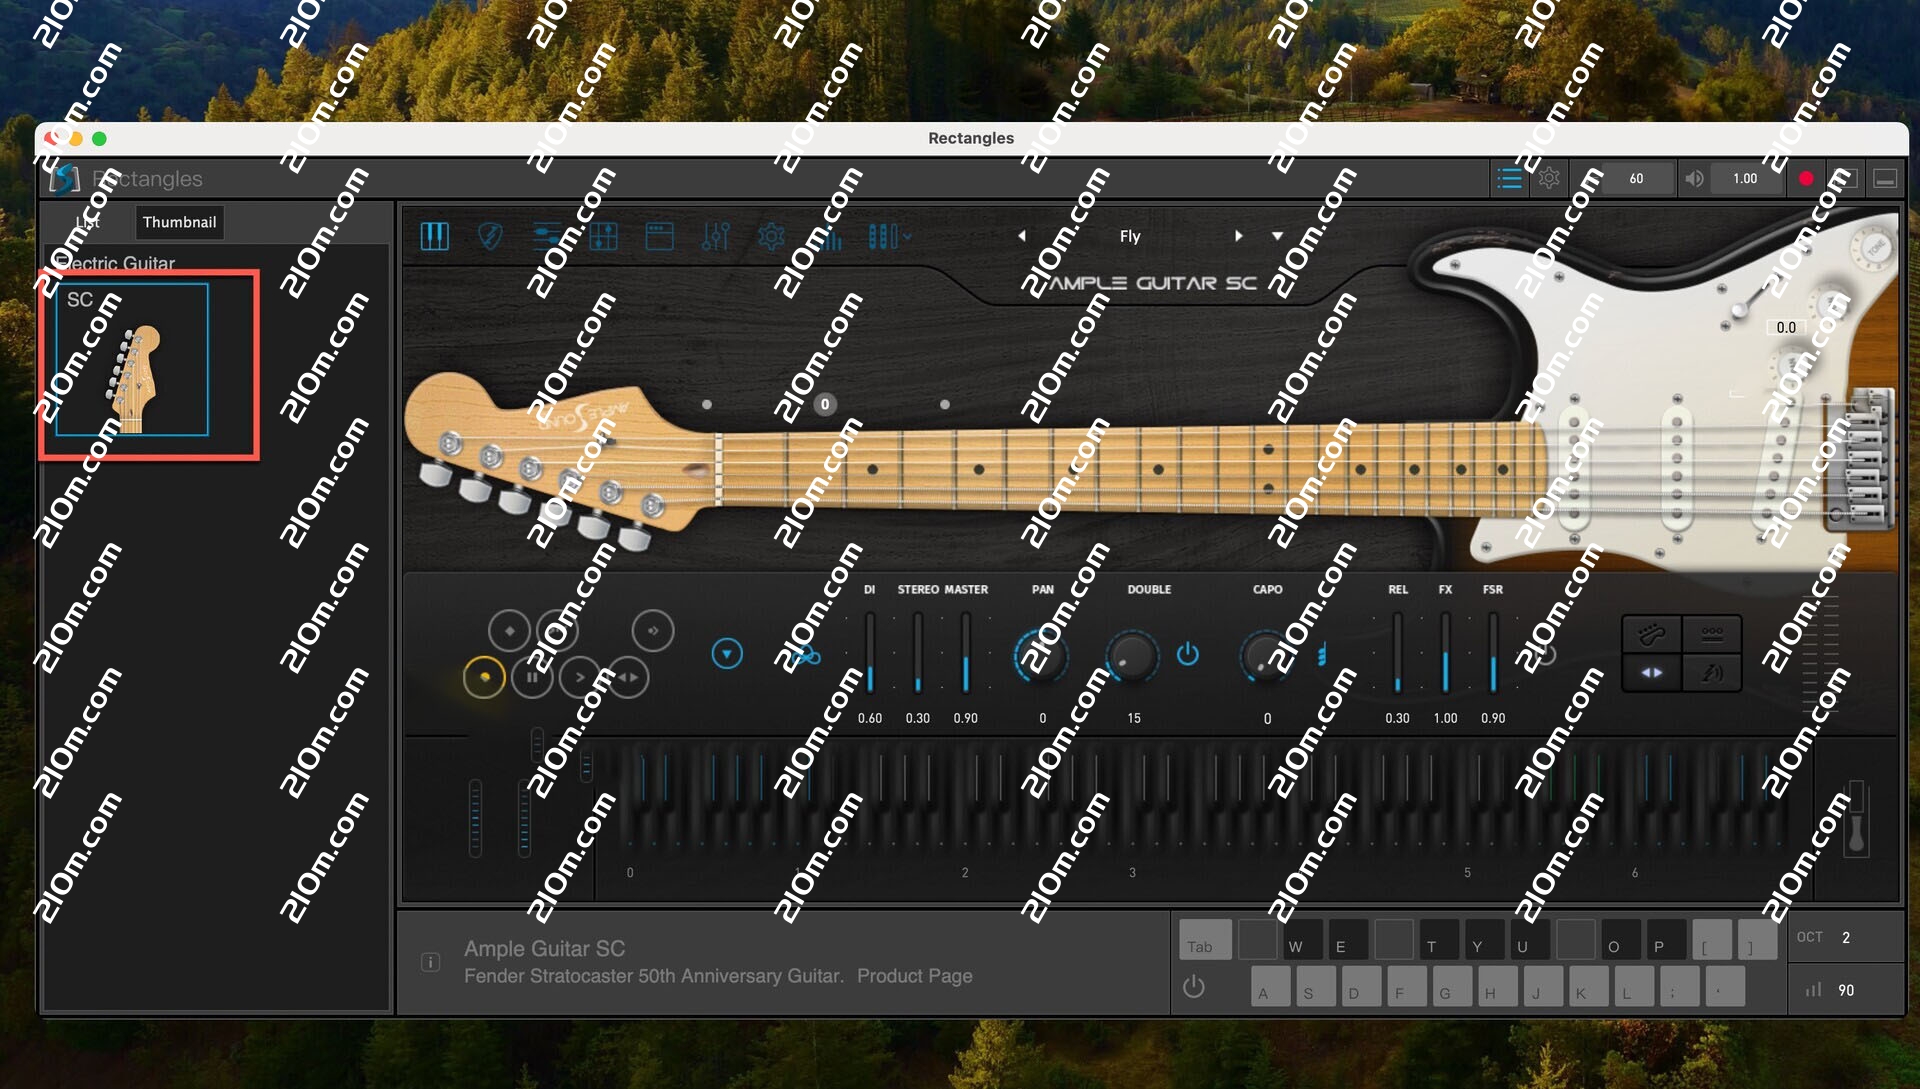Click the P key on virtual keyboard
The image size is (1920, 1089).
coord(1666,940)
